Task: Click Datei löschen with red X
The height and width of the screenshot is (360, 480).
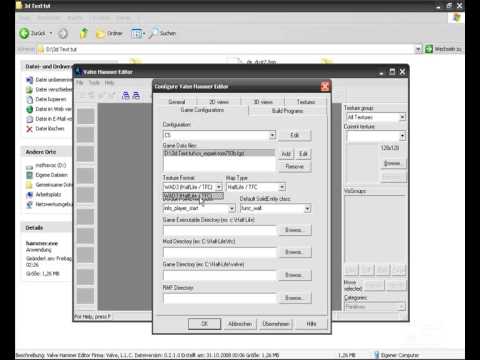Action: click(x=45, y=129)
